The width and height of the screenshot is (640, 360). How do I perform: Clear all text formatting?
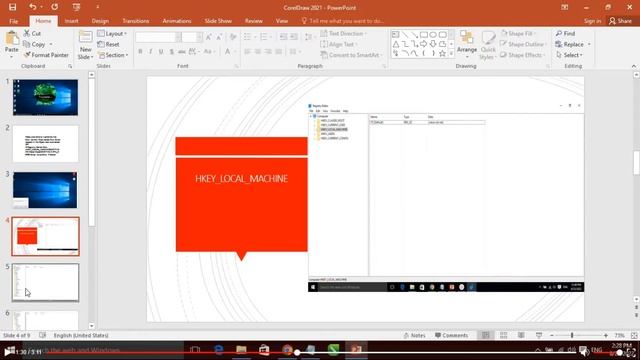(233, 37)
